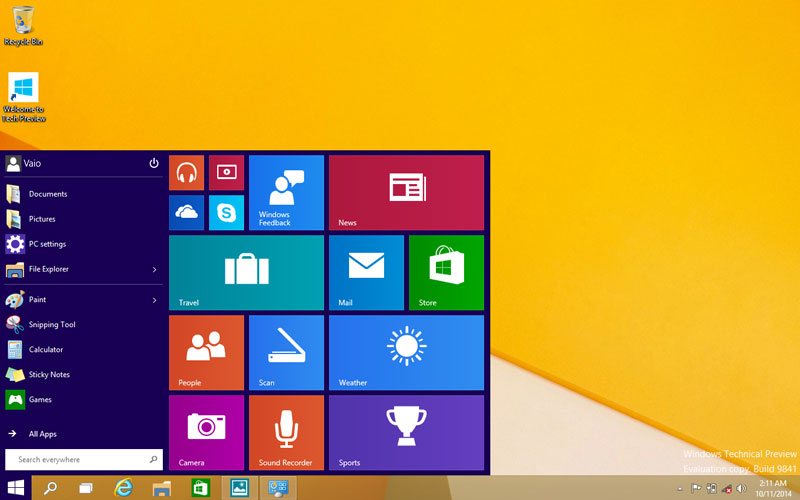Click the power button in Start menu
The image size is (800, 500).
coord(154,163)
